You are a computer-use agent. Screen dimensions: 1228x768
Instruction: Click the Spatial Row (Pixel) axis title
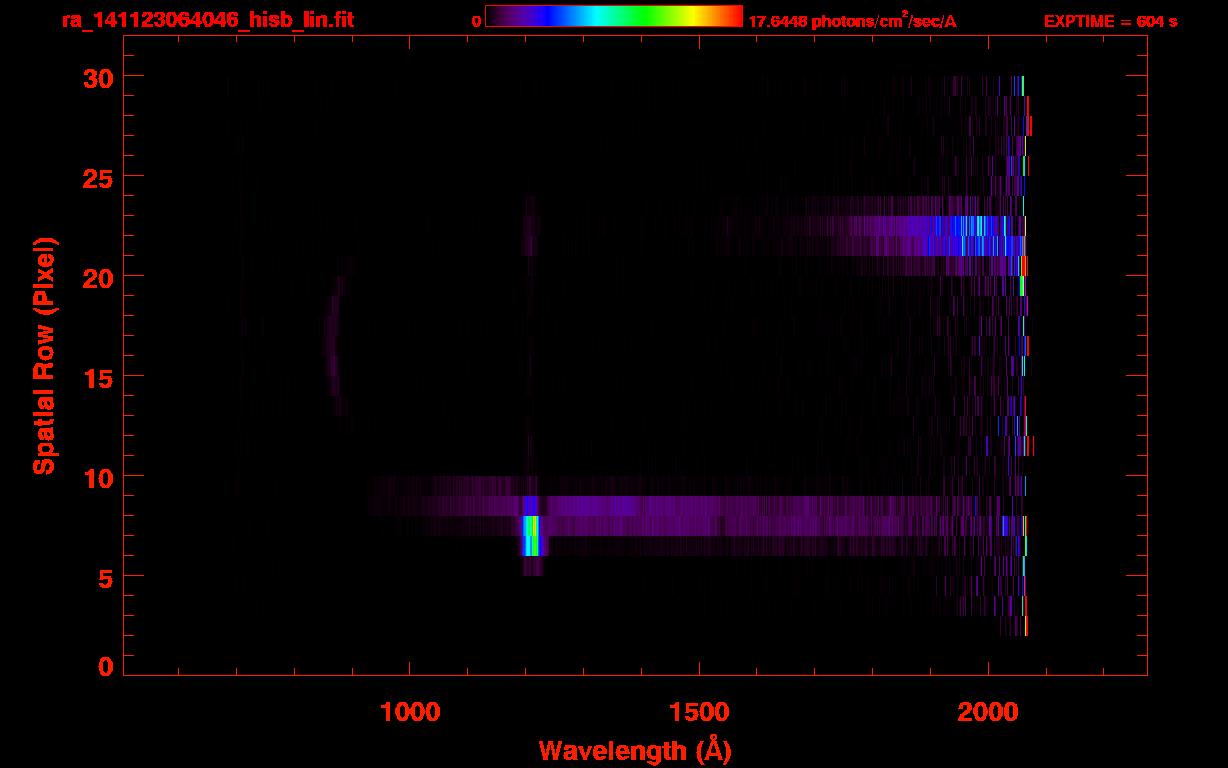(x=43, y=356)
